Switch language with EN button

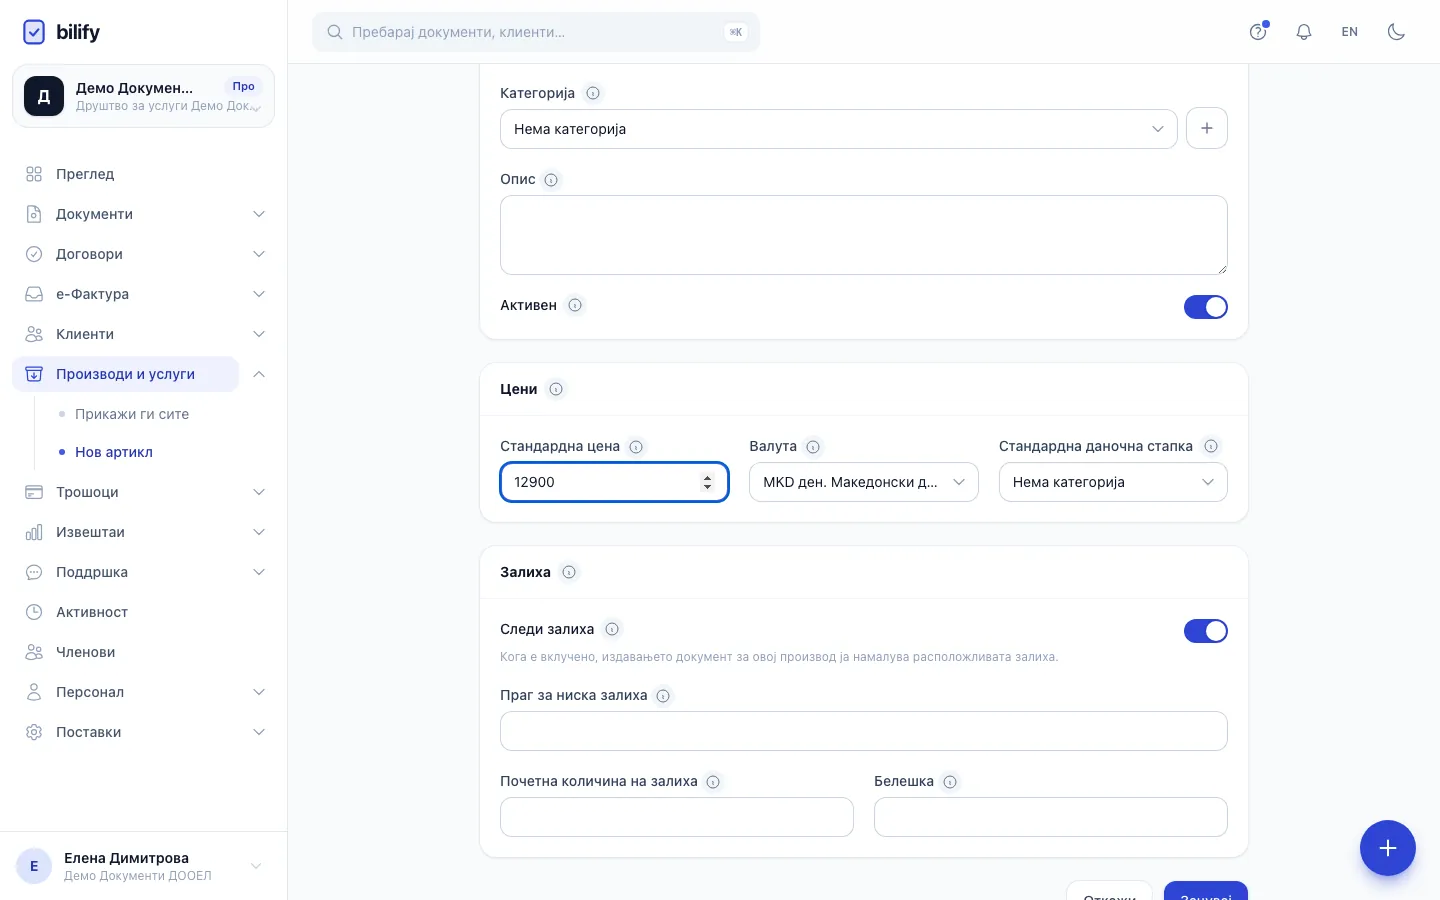pyautogui.click(x=1350, y=32)
